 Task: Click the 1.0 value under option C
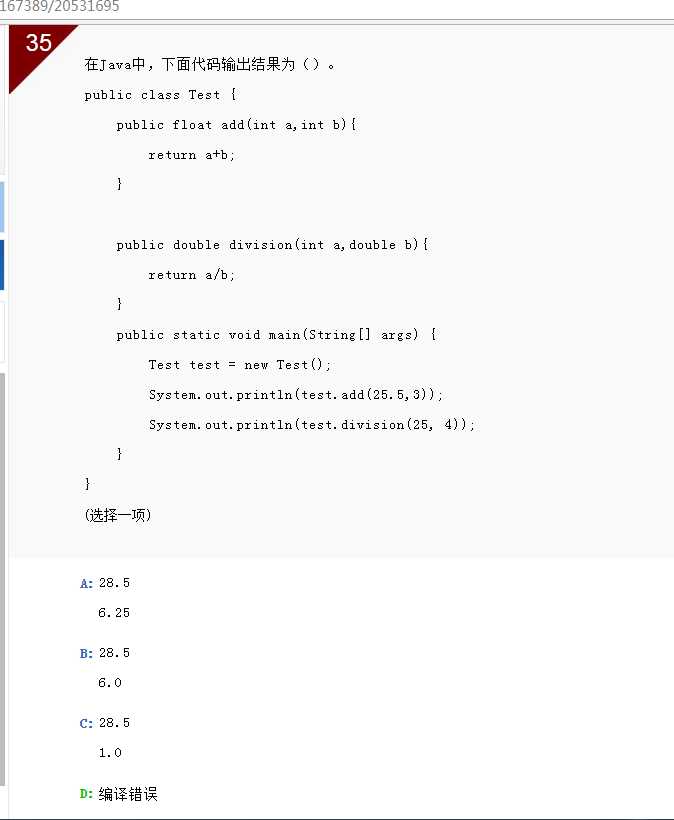click(110, 753)
